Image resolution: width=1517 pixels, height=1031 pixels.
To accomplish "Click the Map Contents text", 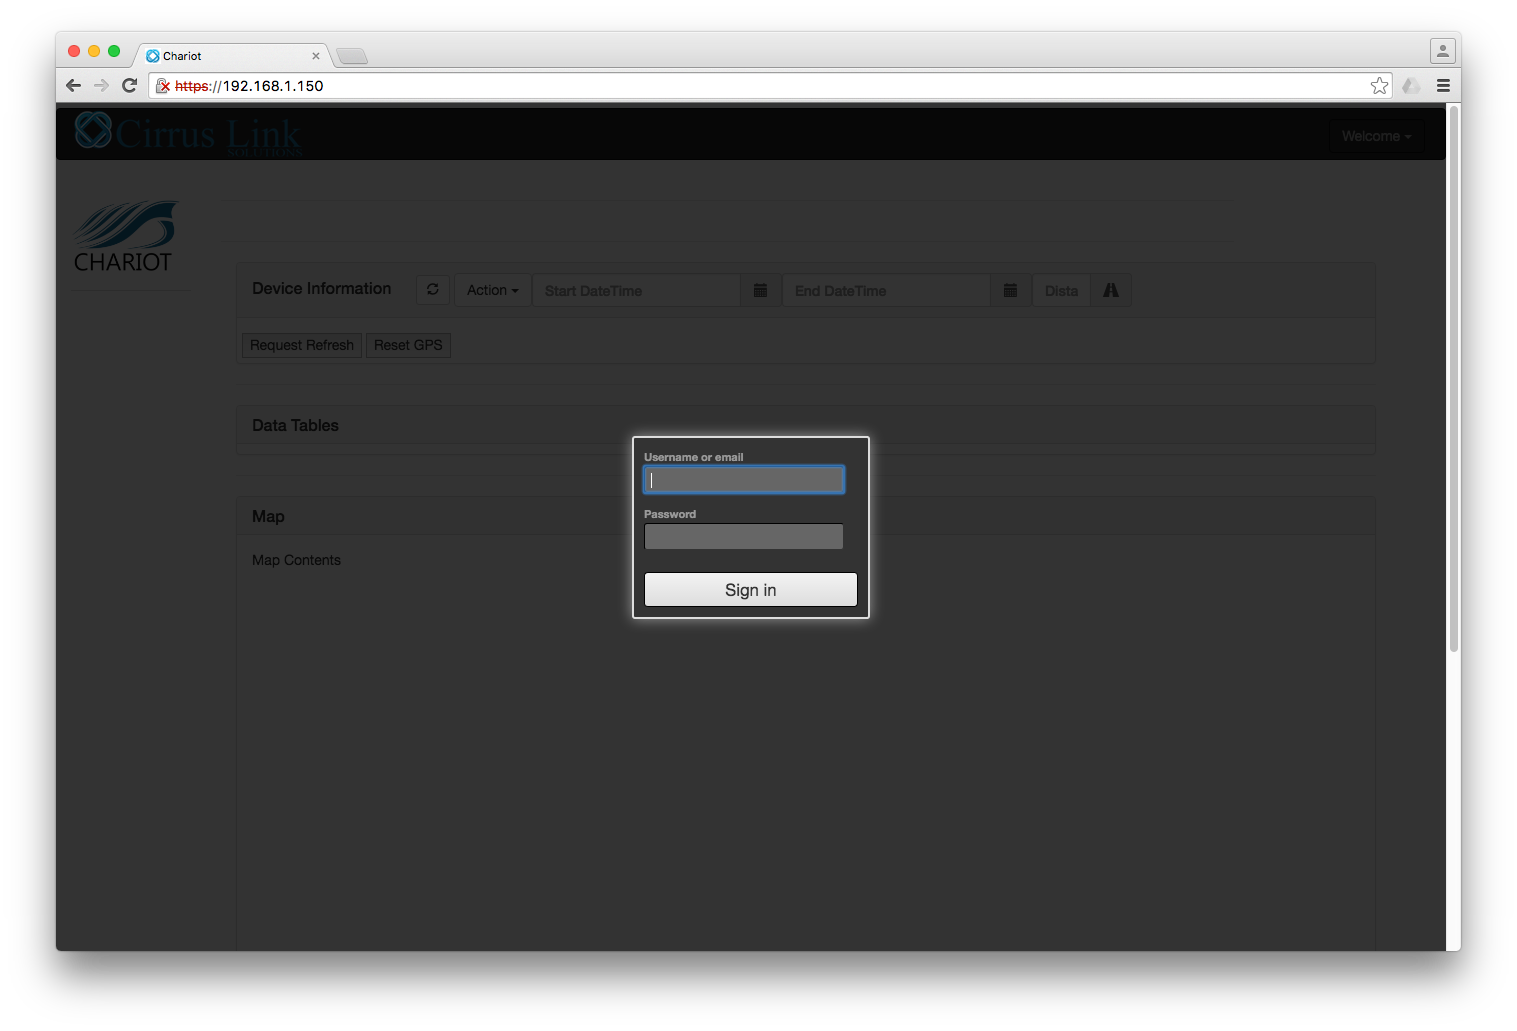I will point(296,560).
